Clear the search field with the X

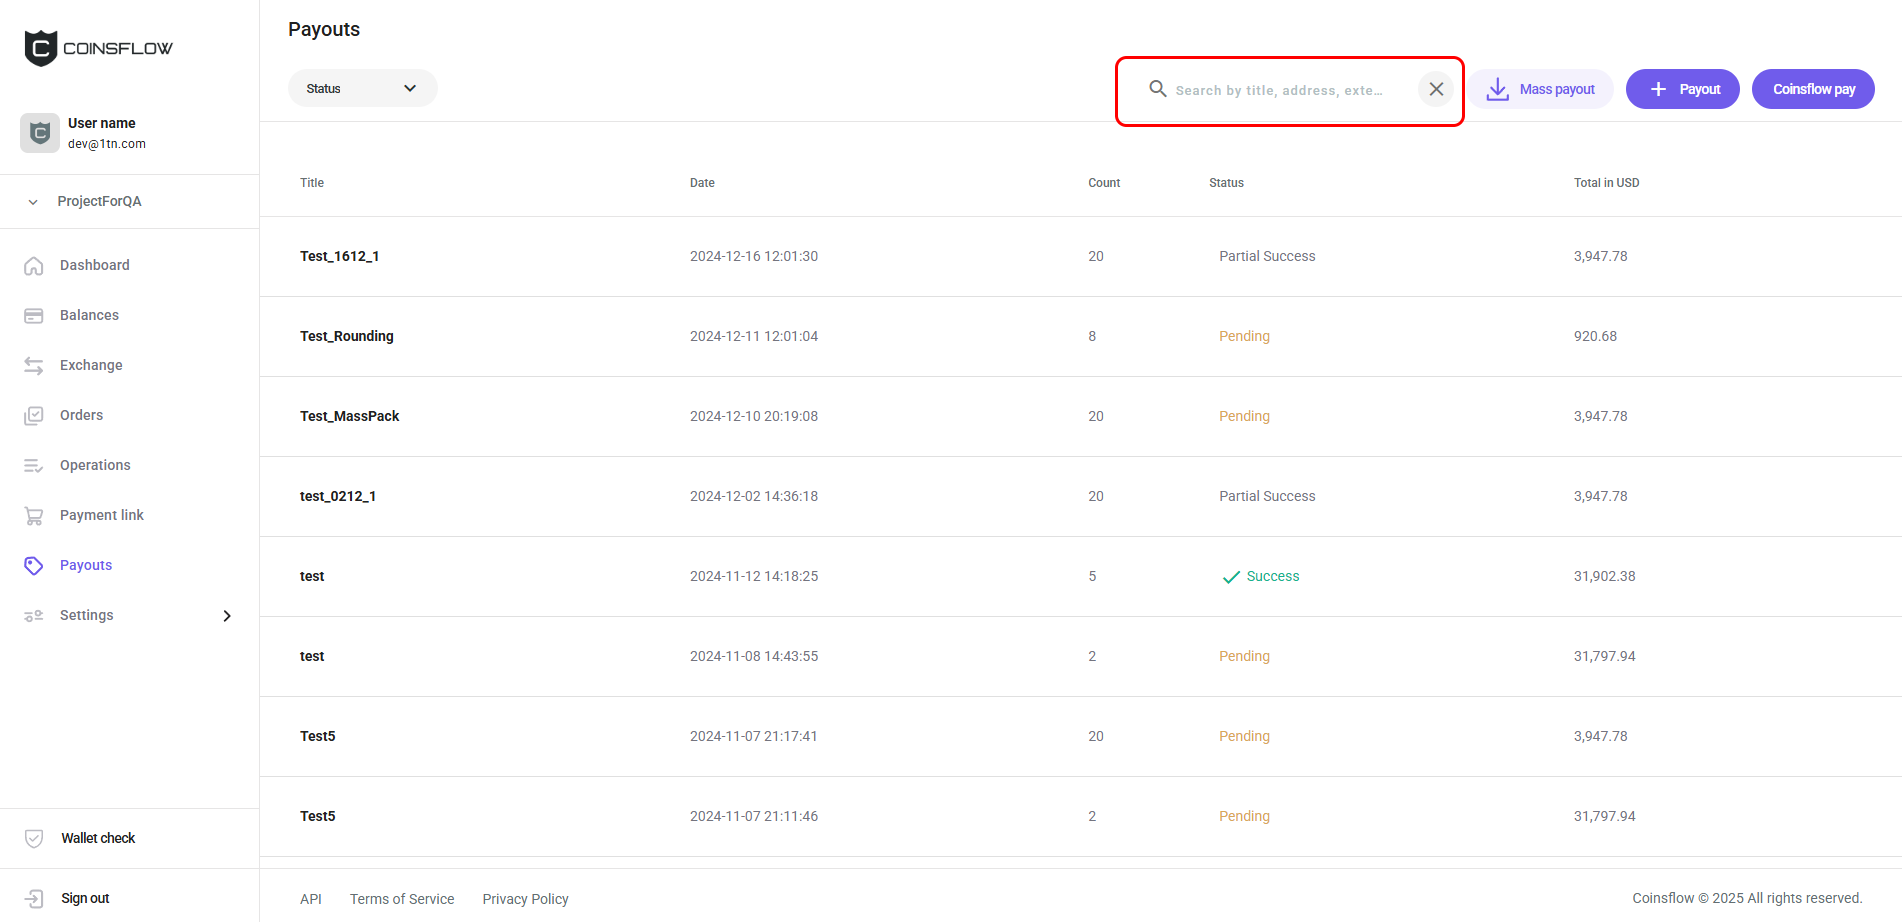[1436, 89]
